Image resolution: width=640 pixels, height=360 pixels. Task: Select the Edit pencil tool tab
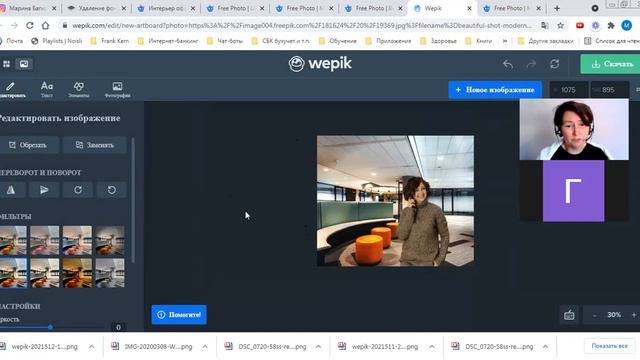click(12, 89)
